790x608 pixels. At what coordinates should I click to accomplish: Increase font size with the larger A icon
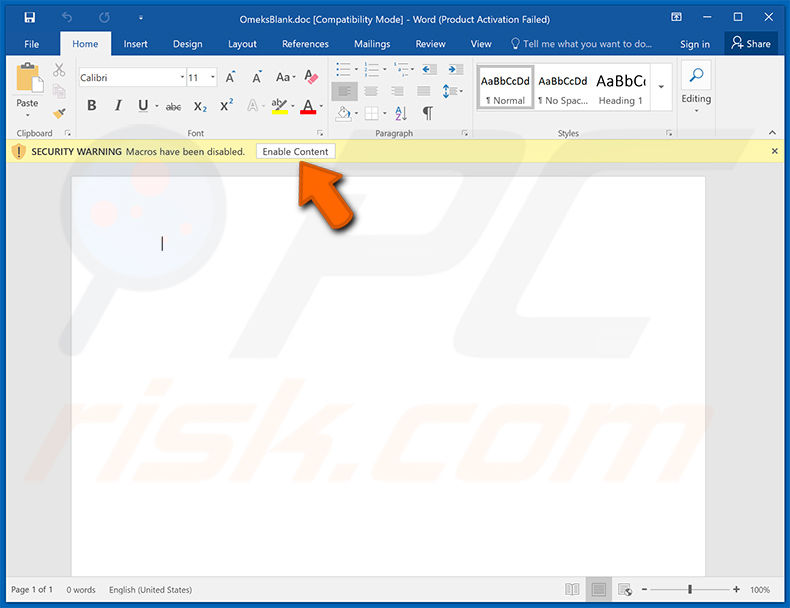pyautogui.click(x=231, y=77)
